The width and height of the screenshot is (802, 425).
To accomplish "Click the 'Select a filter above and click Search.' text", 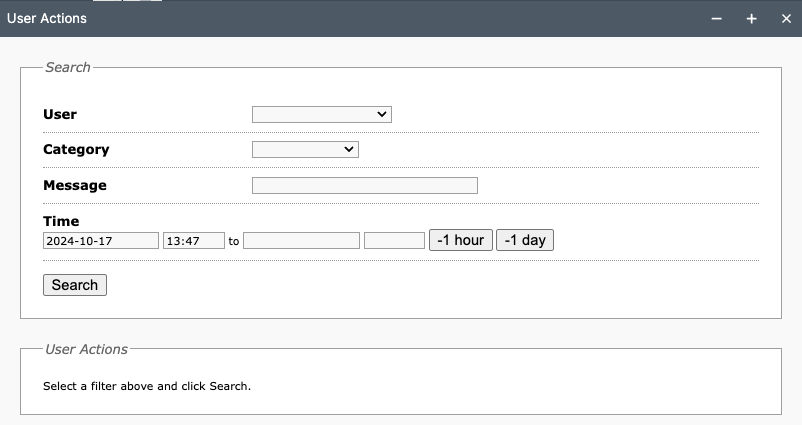I will click(147, 386).
